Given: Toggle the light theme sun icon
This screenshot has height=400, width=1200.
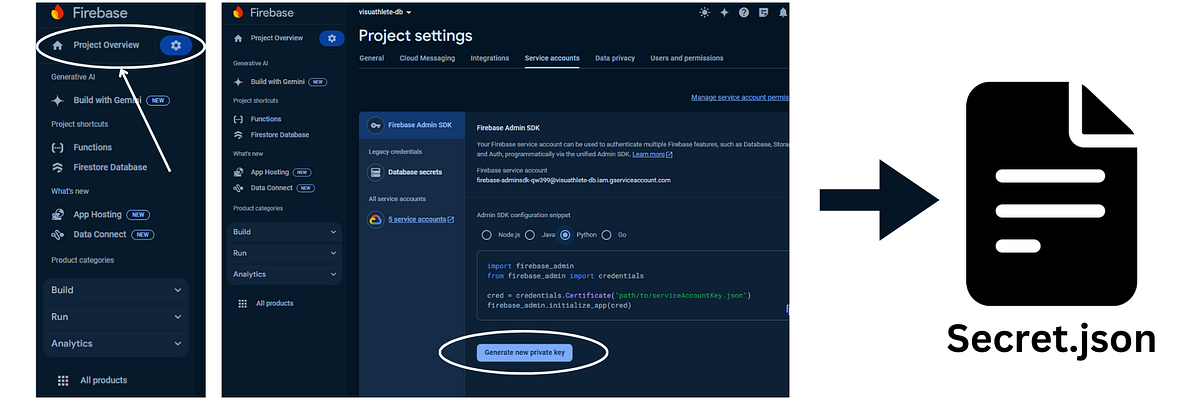Looking at the screenshot, I should click(704, 12).
